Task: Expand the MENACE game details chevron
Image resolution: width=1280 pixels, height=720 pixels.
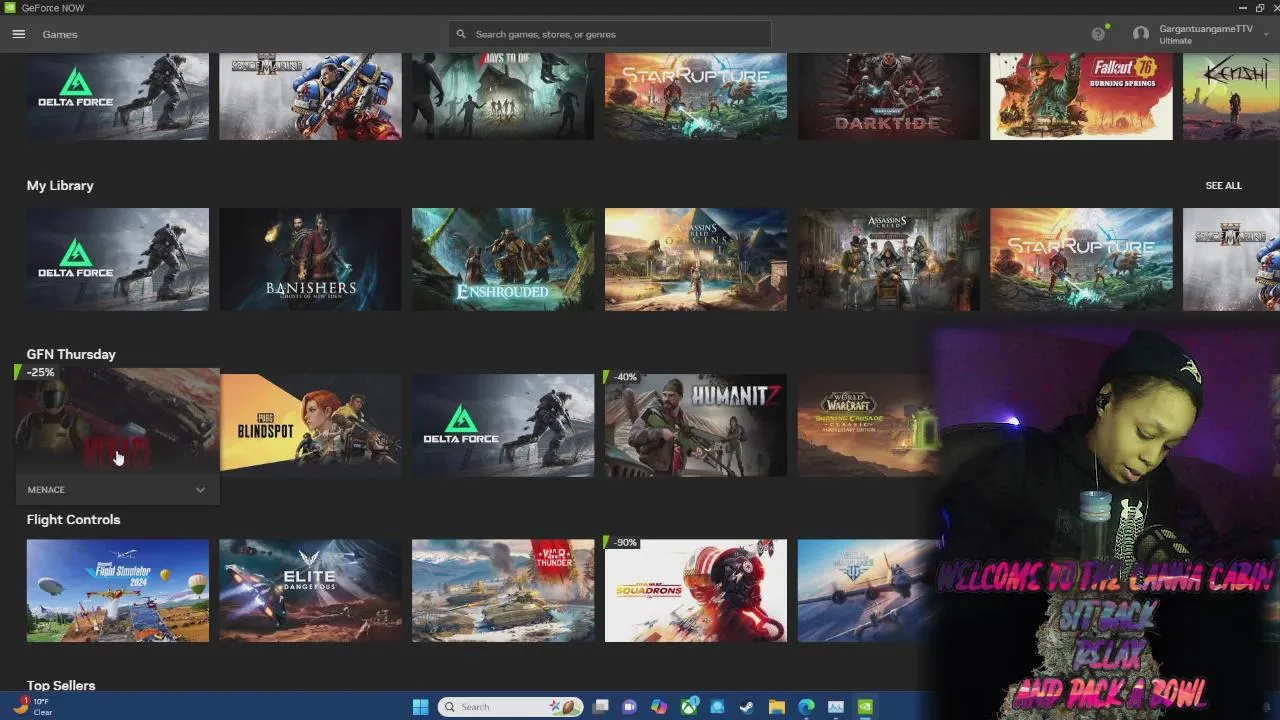Action: click(x=200, y=490)
